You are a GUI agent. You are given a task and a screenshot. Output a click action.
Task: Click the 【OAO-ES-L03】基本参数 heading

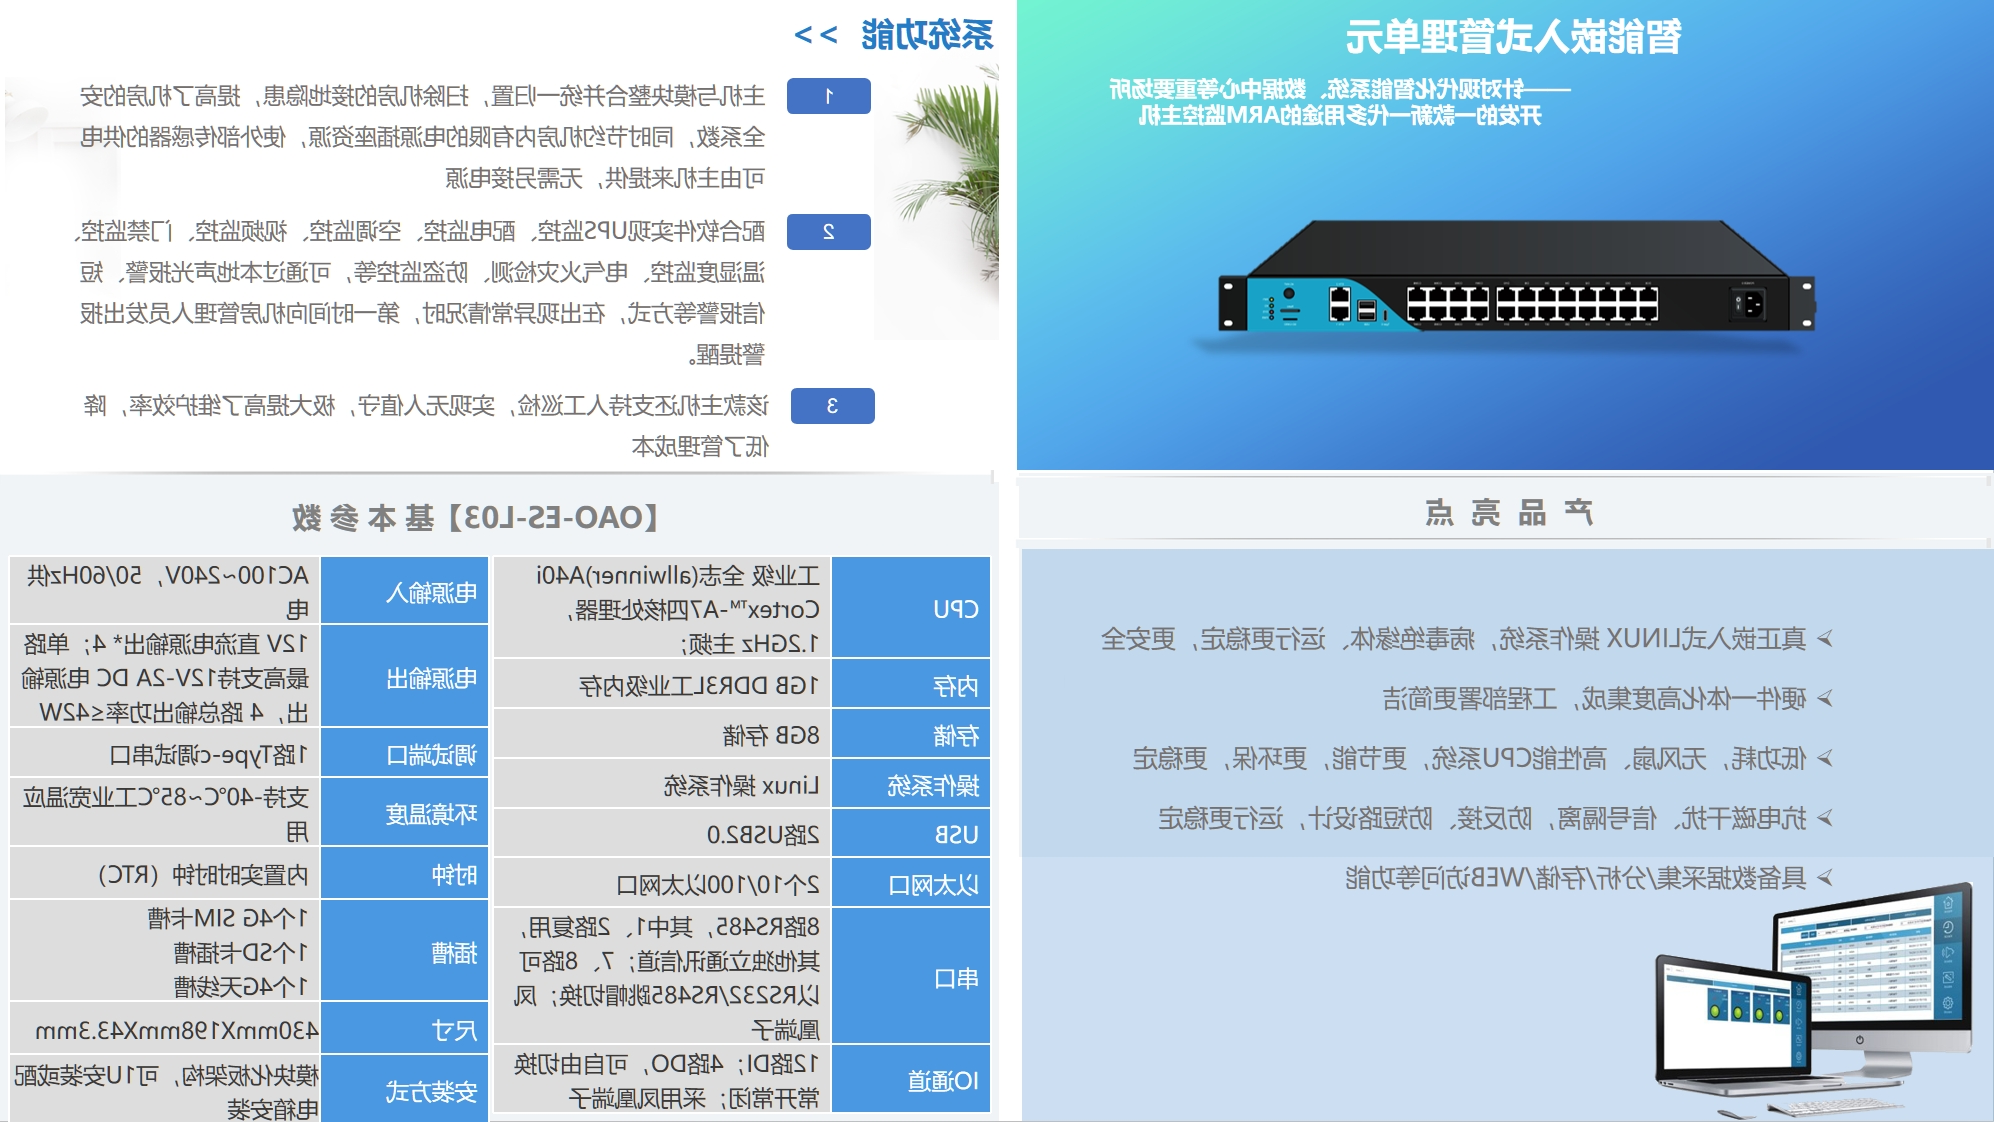coord(475,518)
